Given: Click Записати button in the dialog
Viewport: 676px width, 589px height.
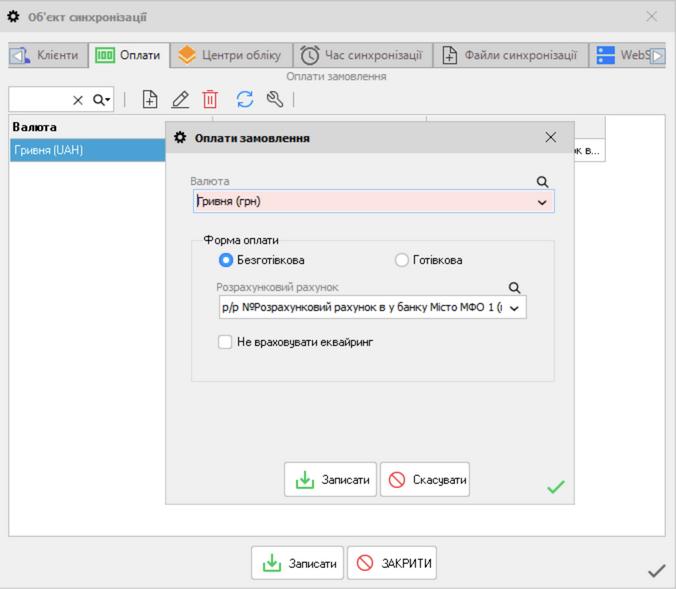Looking at the screenshot, I should pos(331,480).
